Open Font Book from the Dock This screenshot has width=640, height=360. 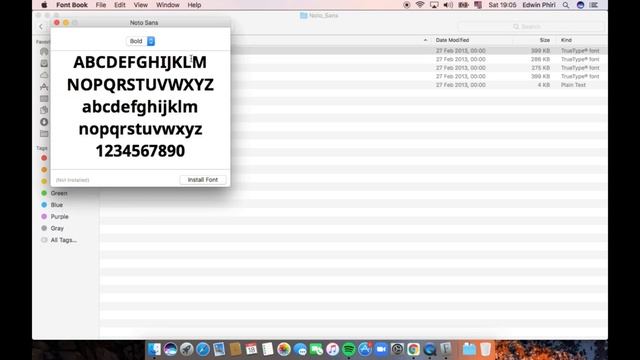[x=446, y=349]
